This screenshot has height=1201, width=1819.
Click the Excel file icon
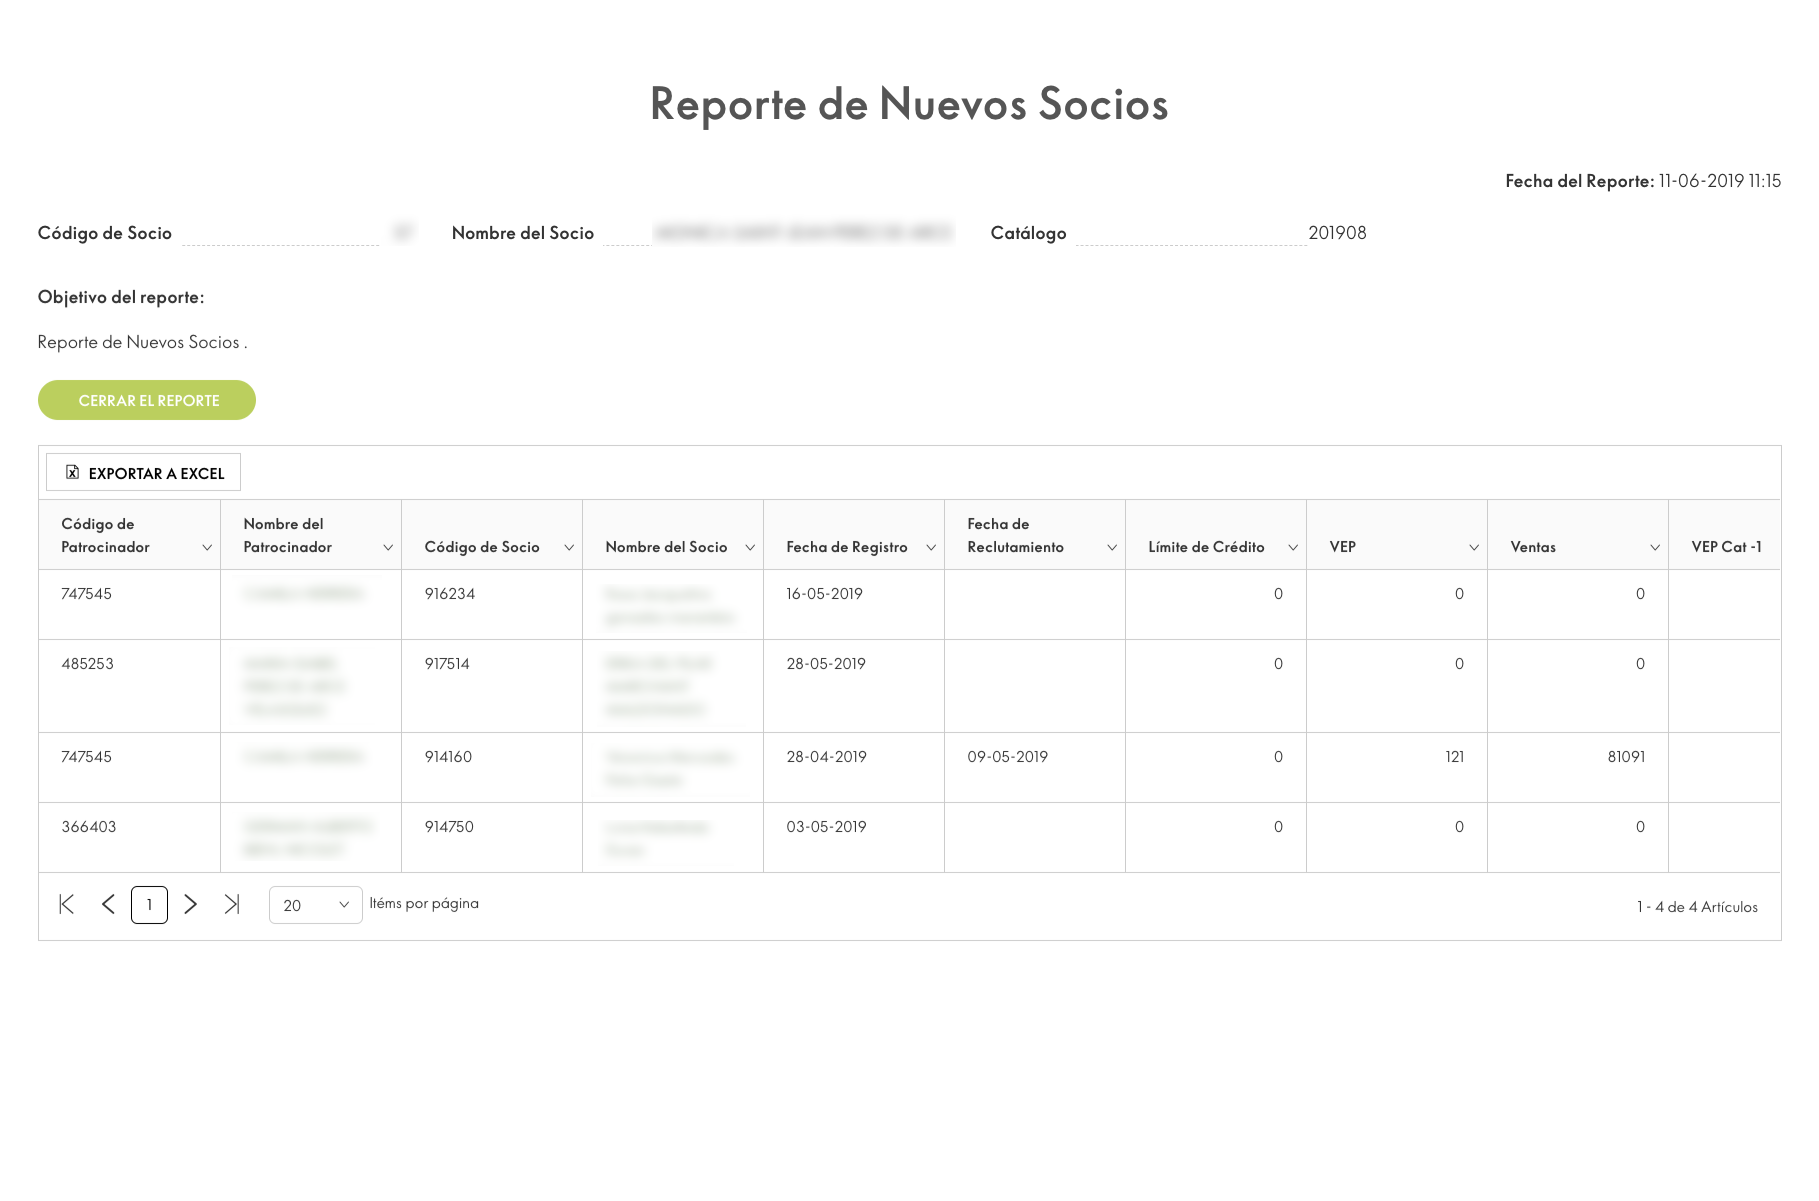coord(72,473)
